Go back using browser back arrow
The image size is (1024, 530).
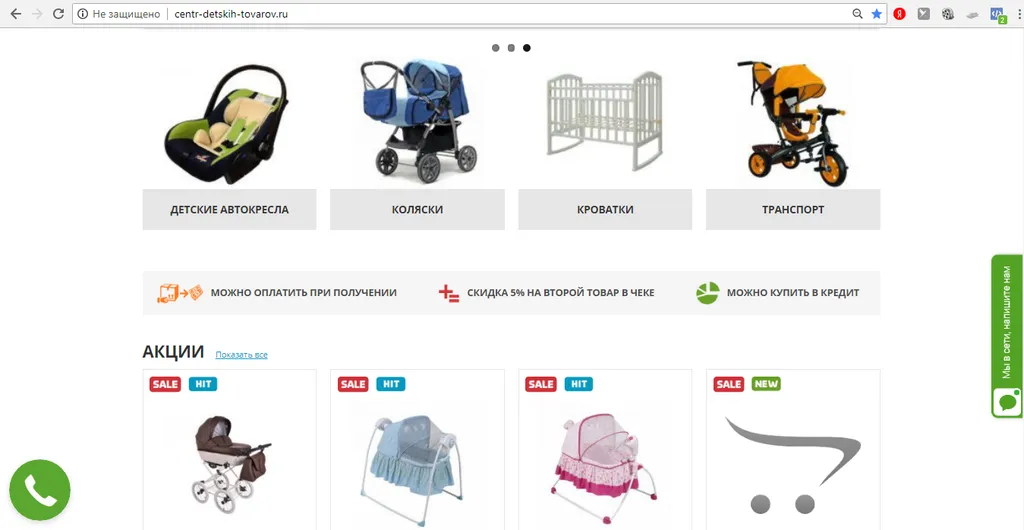click(16, 14)
